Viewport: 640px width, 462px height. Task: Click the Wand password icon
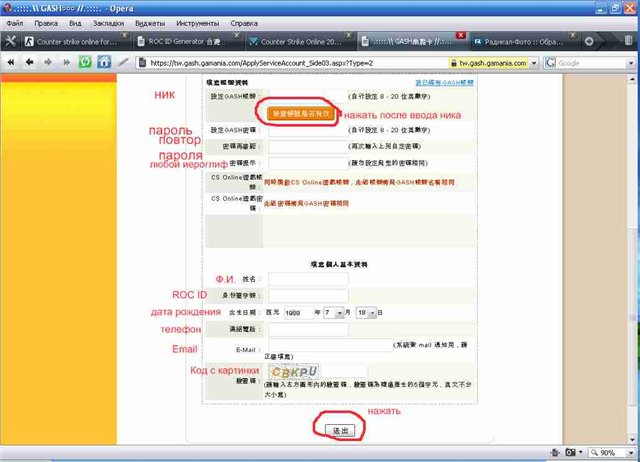(123, 62)
